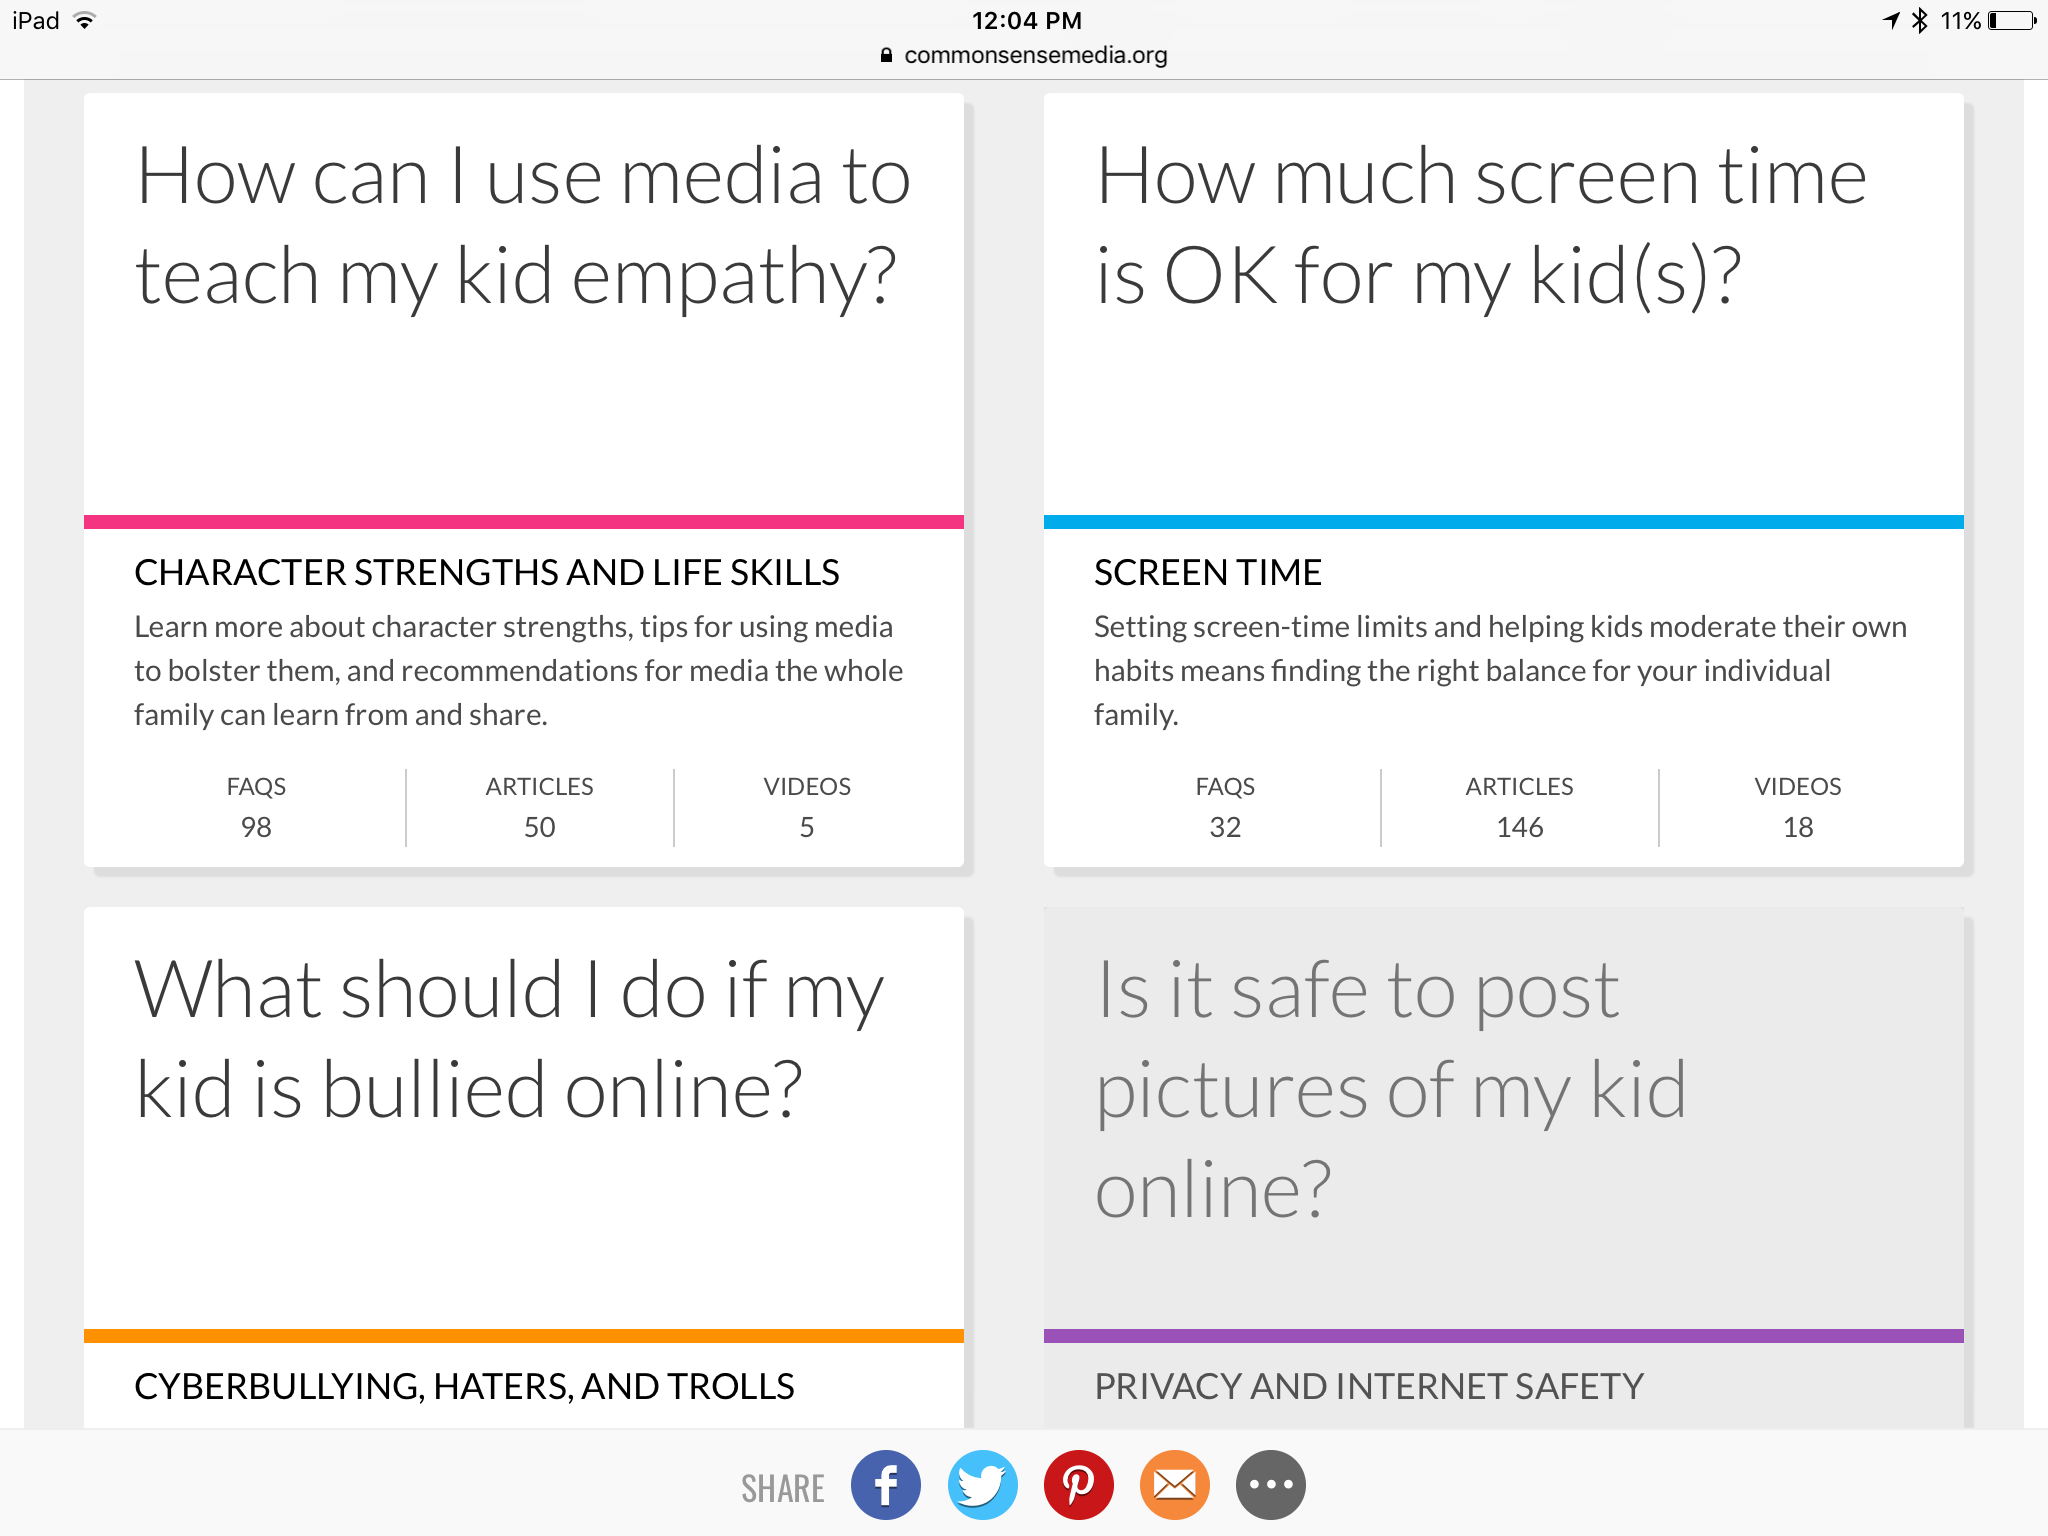
Task: Open "What should I do if my kid is bullied online?"
Action: (x=508, y=1040)
